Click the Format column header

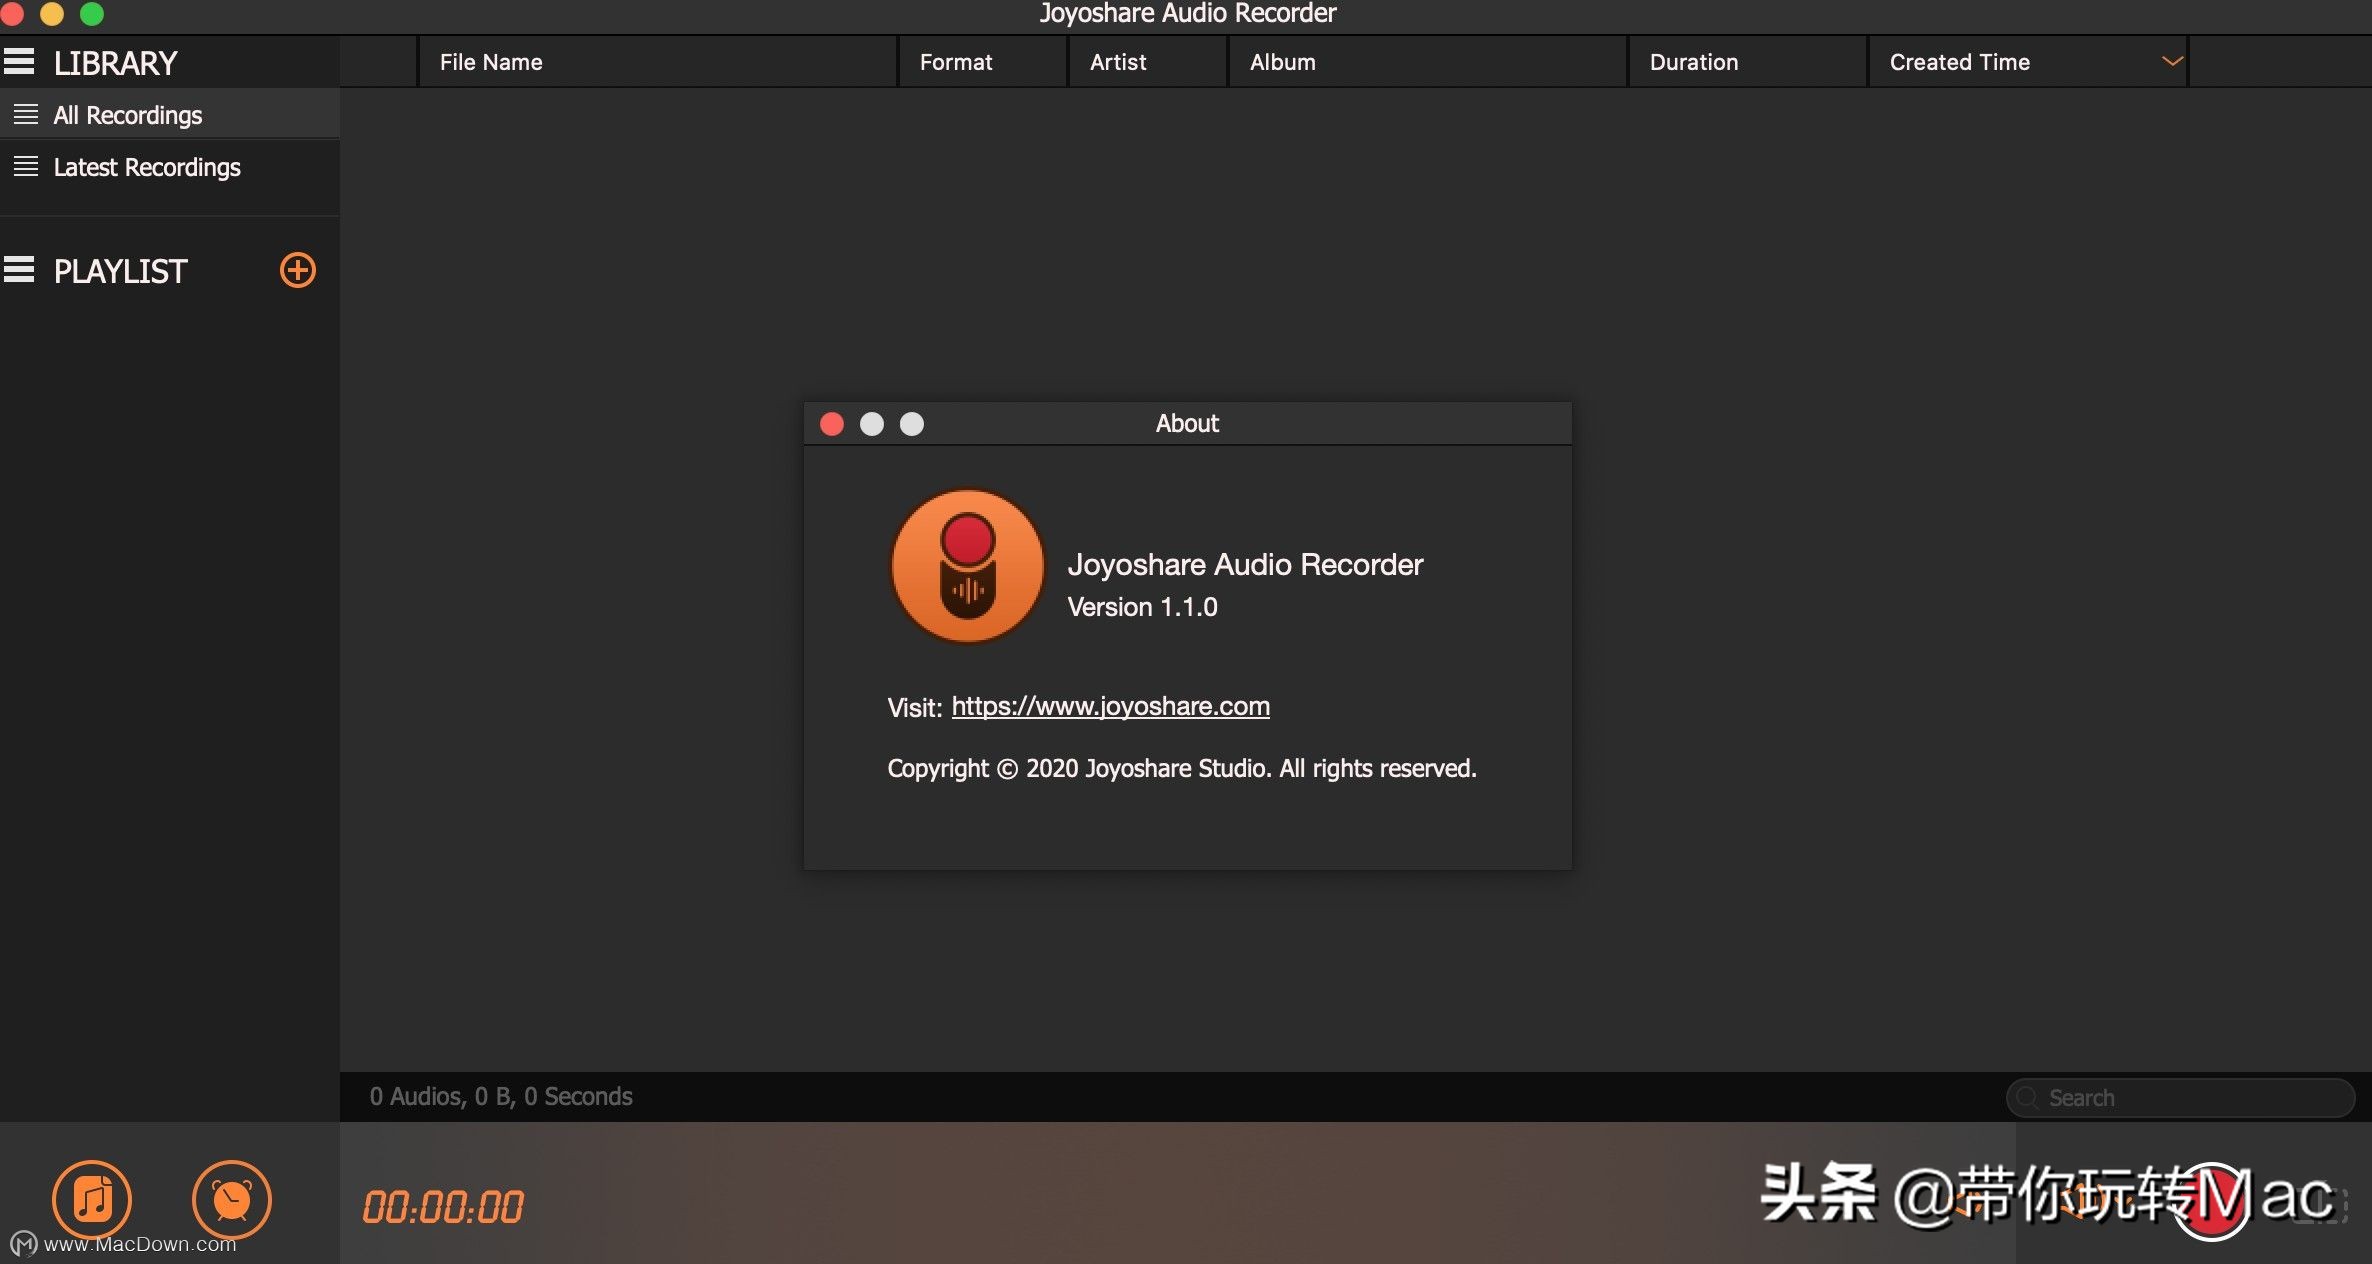pos(957,61)
